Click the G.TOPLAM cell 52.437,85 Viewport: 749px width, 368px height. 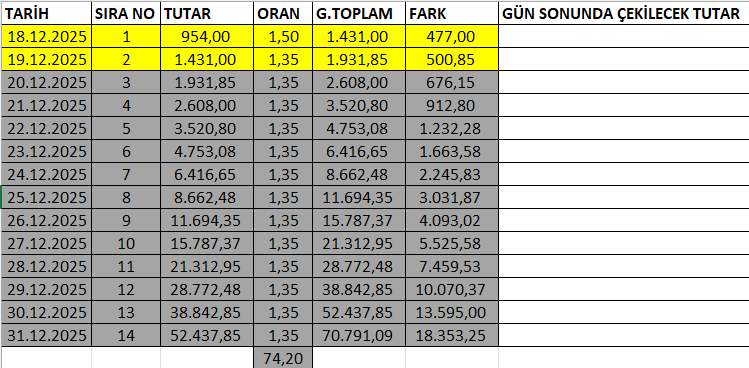[359, 312]
